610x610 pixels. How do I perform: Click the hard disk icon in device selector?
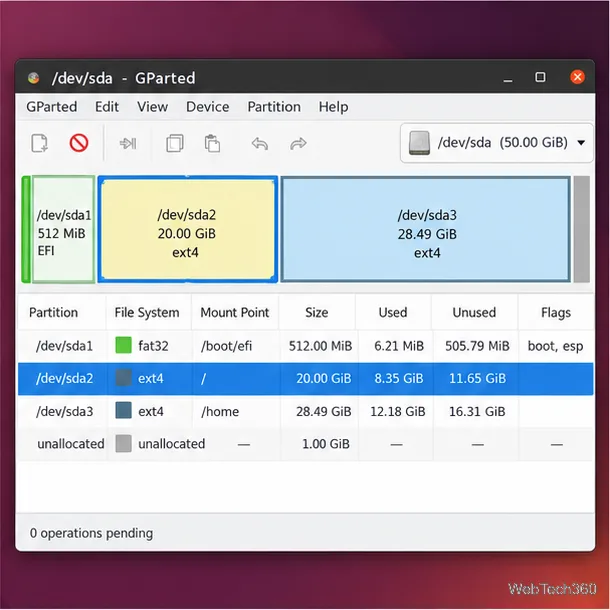(x=419, y=143)
